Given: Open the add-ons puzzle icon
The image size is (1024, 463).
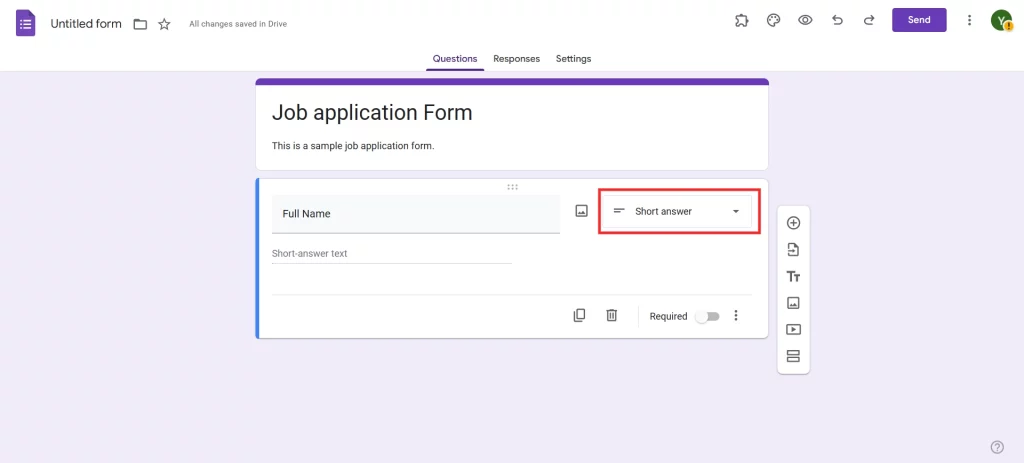Looking at the screenshot, I should (x=741, y=20).
